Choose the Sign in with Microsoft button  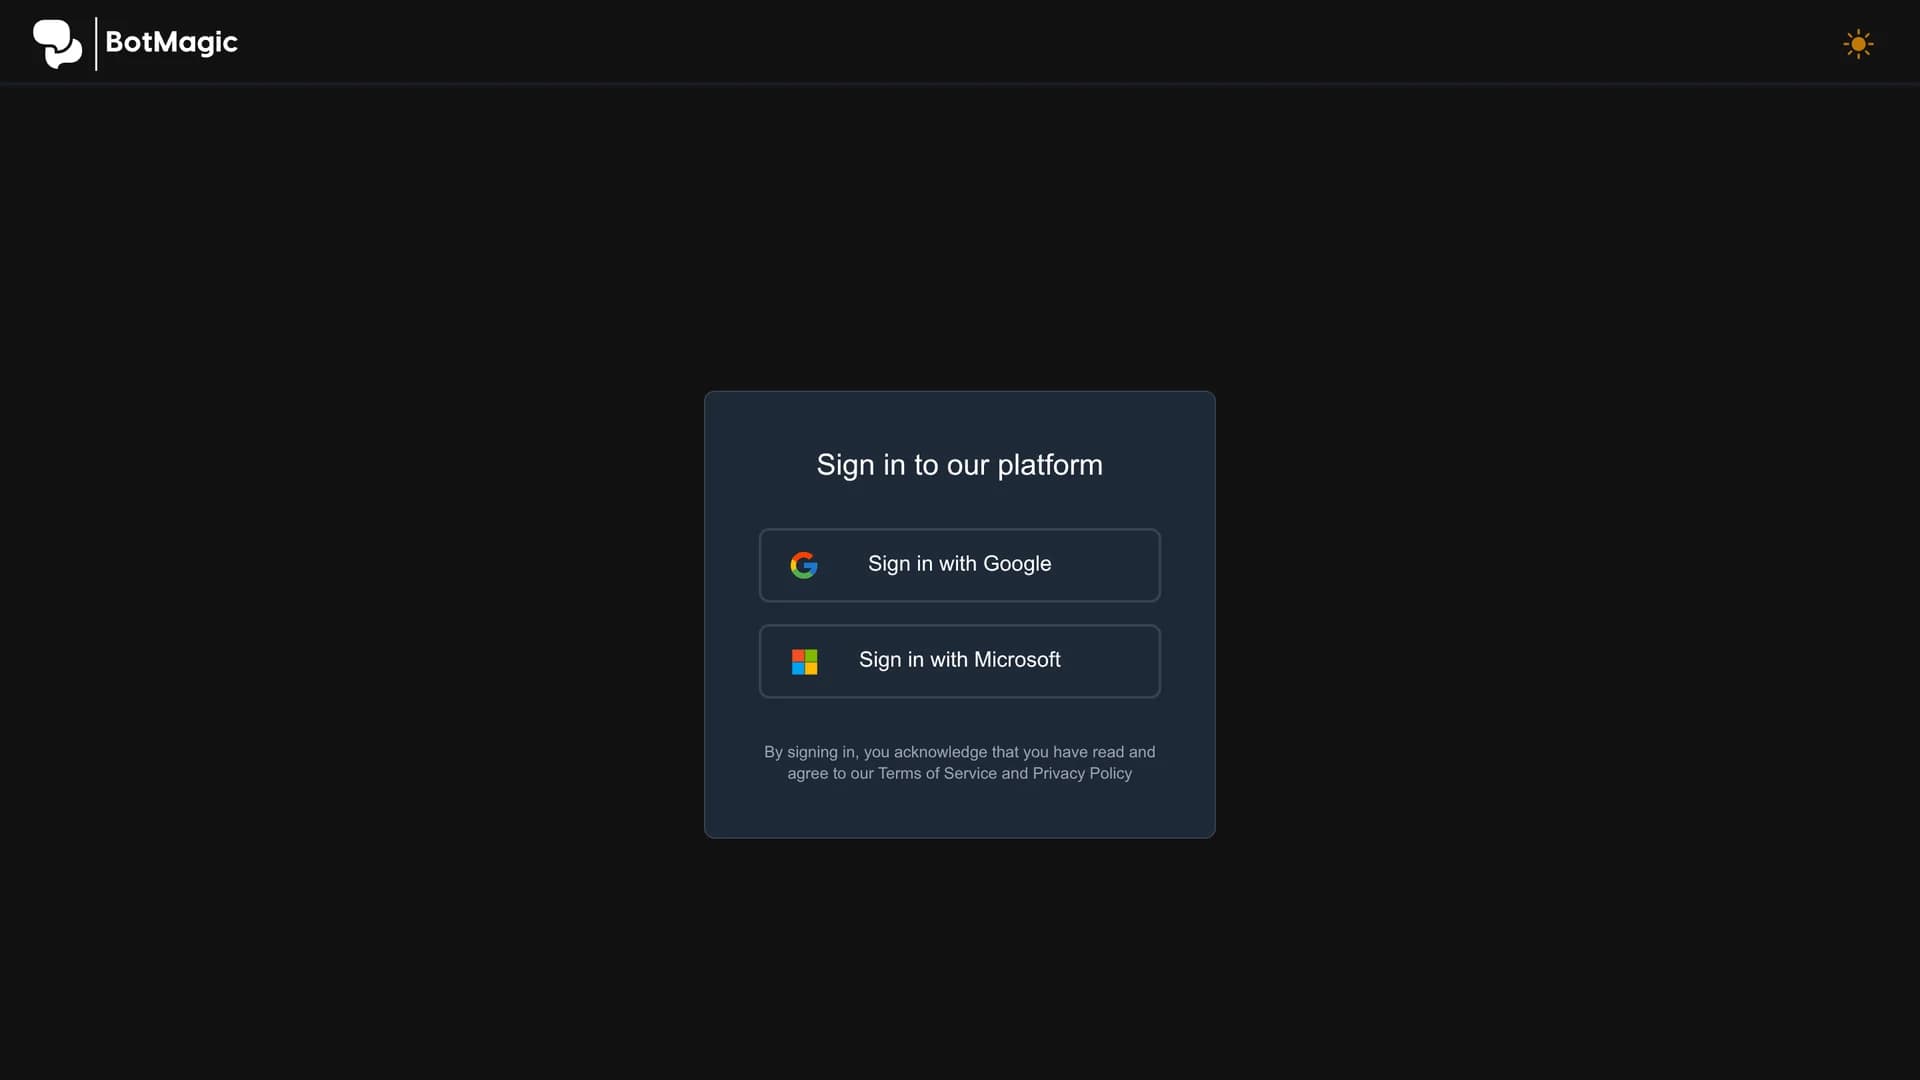(x=959, y=661)
